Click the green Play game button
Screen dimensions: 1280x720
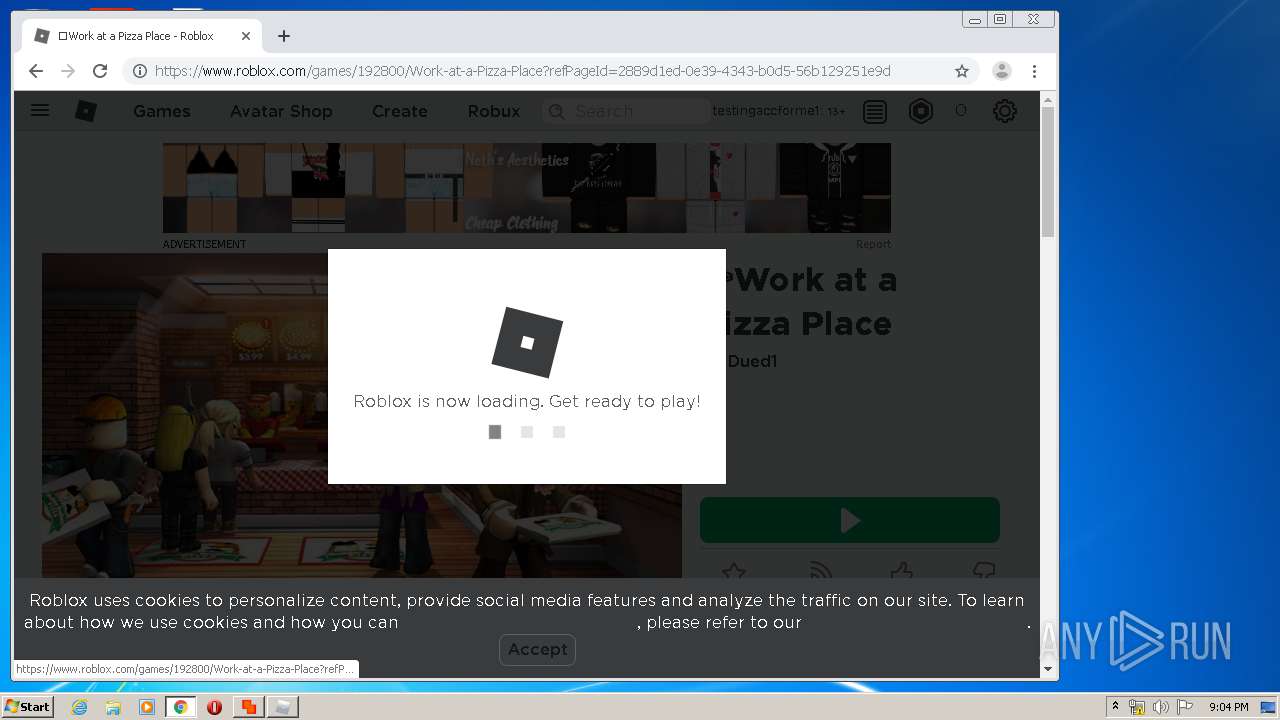[850, 520]
